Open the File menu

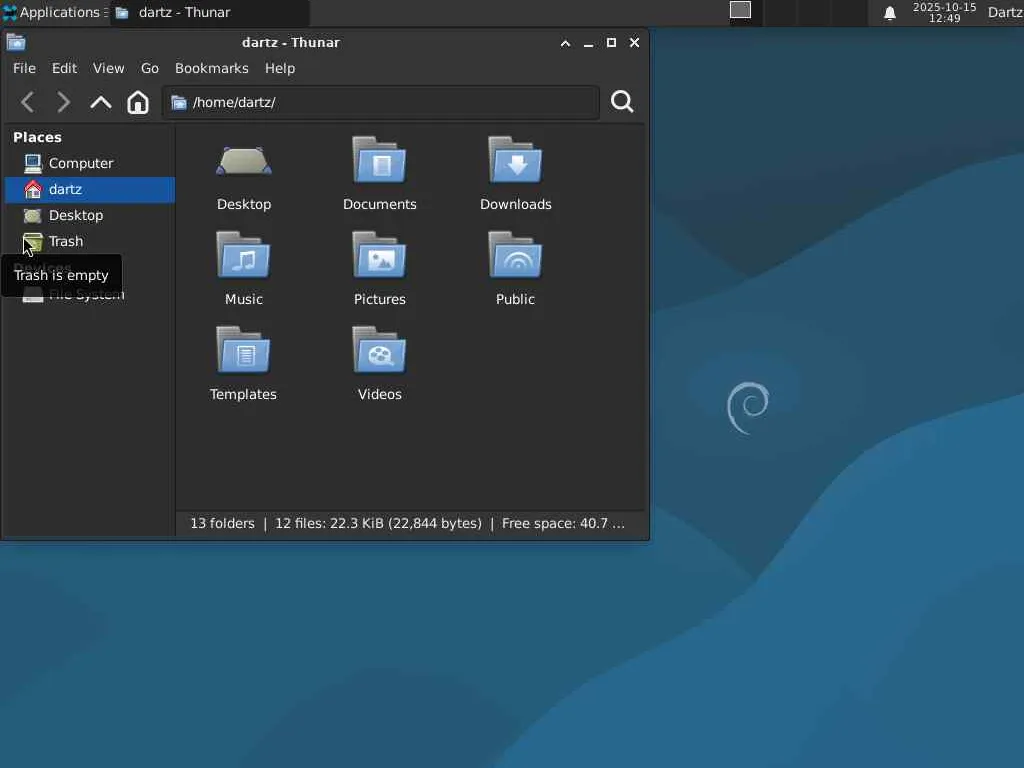coord(24,69)
